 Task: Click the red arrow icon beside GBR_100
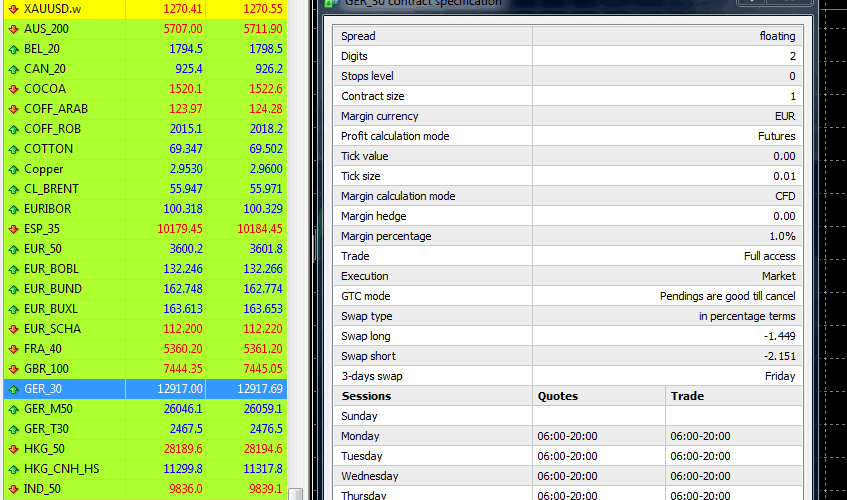coord(14,369)
